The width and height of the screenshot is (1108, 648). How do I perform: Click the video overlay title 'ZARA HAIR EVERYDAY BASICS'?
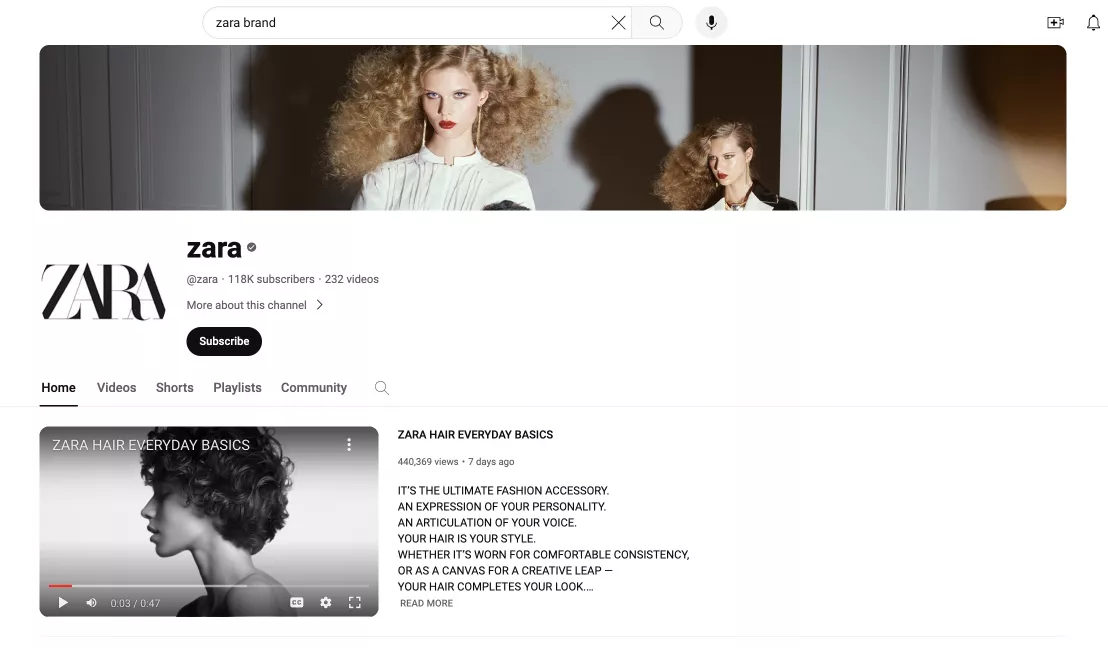point(151,445)
